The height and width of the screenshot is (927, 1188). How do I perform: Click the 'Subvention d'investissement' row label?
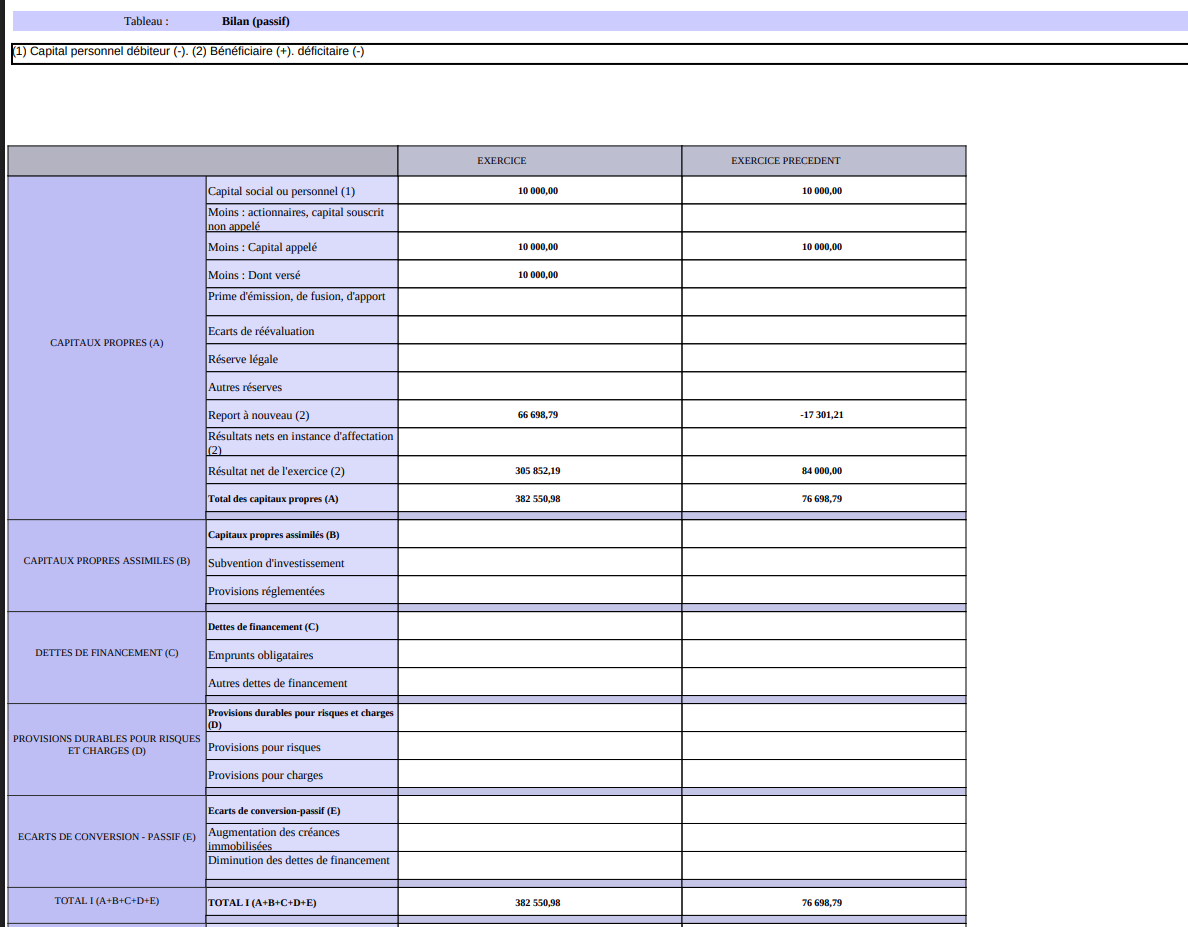[276, 563]
